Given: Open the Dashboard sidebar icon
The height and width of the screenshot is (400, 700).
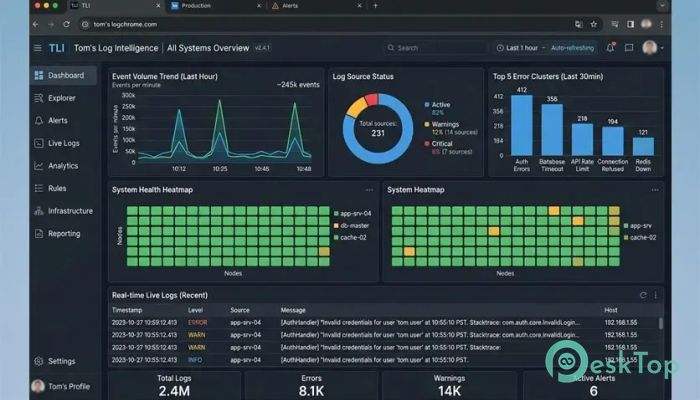Looking at the screenshot, I should coord(39,75).
